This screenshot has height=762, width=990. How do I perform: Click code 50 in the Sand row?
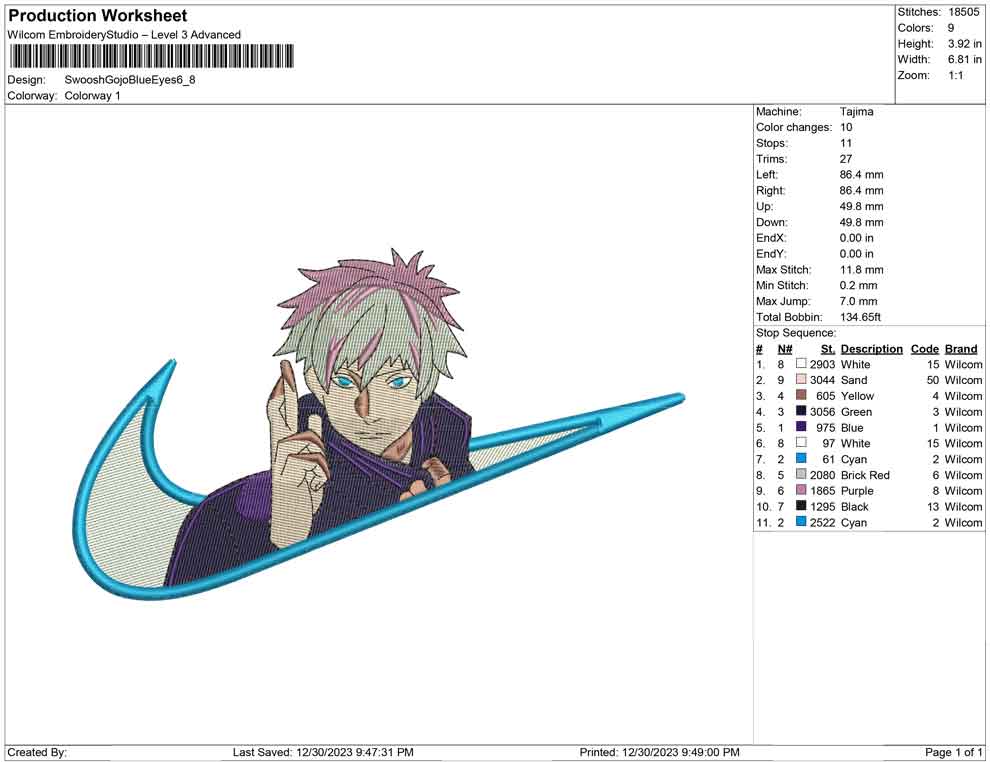[x=933, y=380]
